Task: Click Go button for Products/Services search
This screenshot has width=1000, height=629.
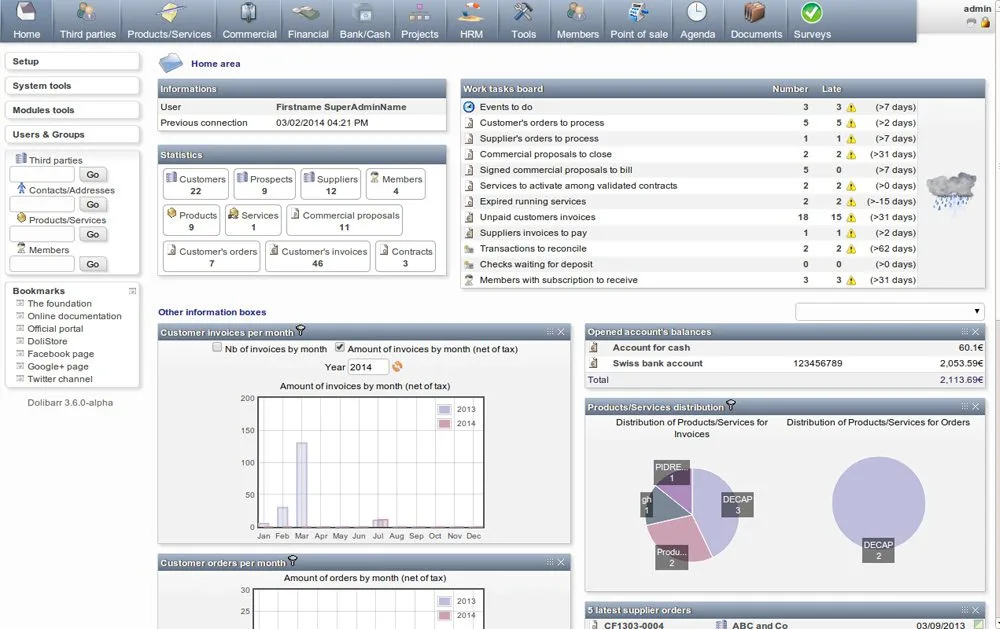Action: click(92, 234)
